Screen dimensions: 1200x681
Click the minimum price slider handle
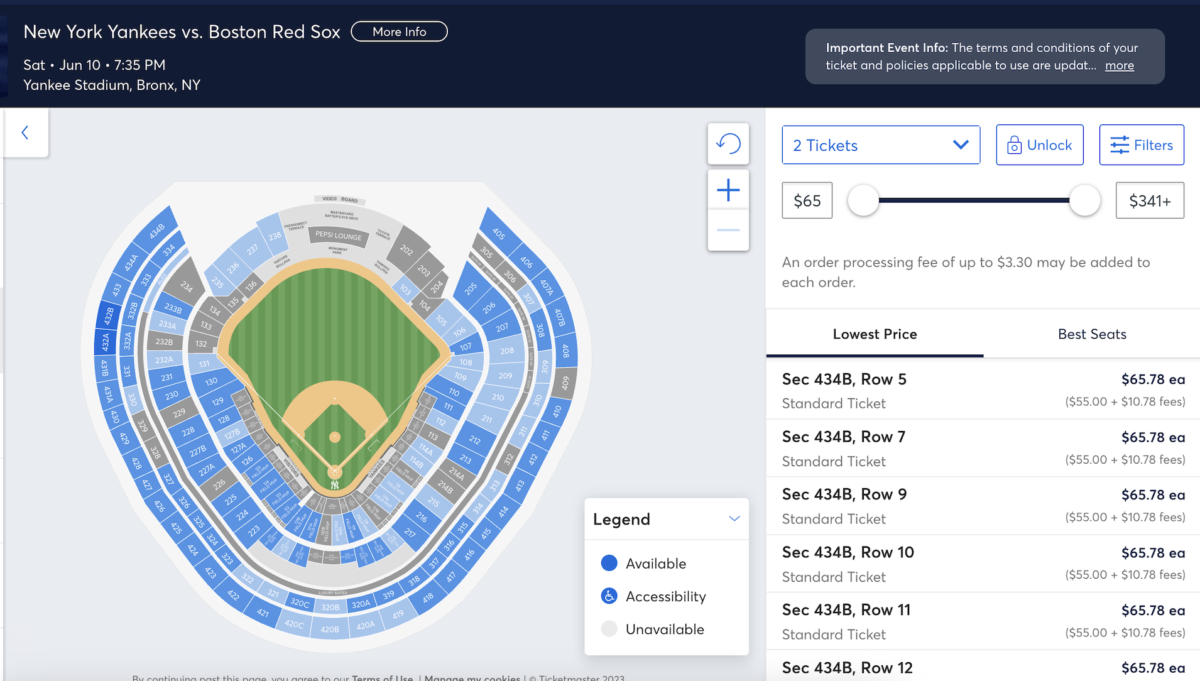point(863,200)
